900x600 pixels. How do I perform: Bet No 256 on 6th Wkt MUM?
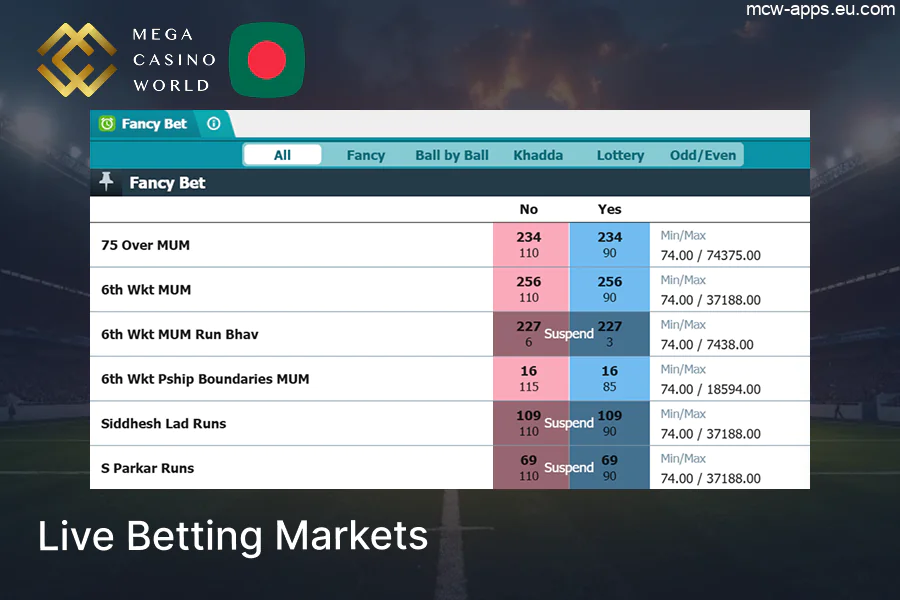pos(531,289)
